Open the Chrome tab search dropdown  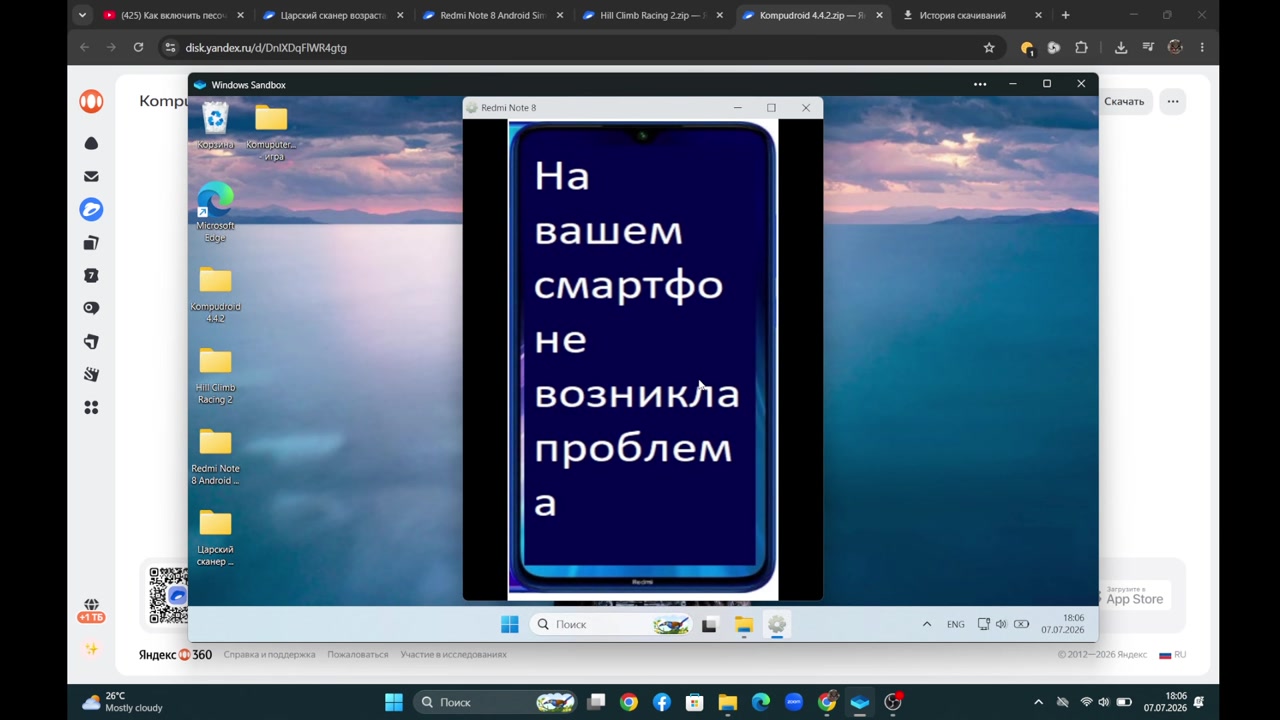pyautogui.click(x=82, y=15)
